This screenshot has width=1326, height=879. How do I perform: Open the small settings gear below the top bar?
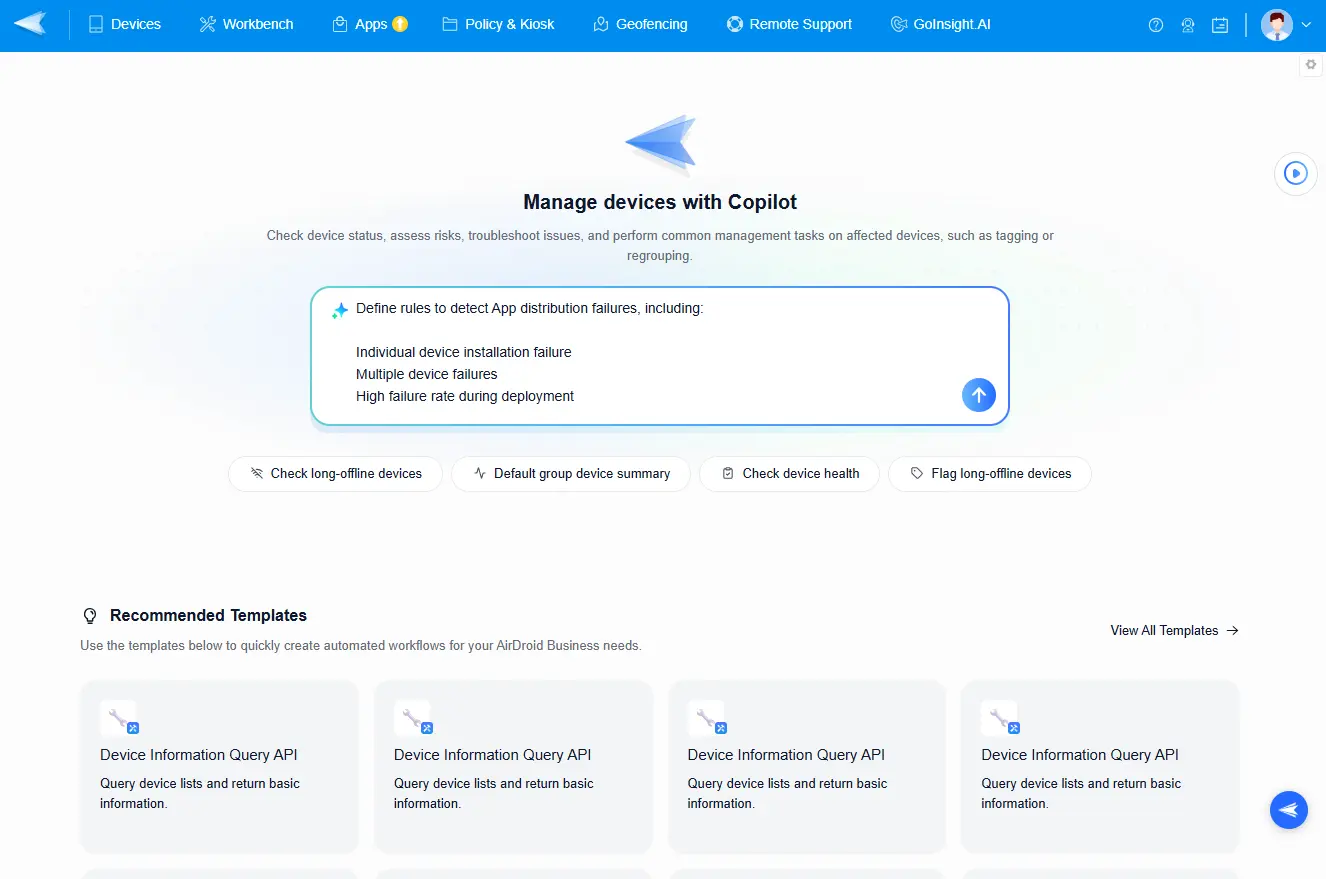pyautogui.click(x=1311, y=64)
